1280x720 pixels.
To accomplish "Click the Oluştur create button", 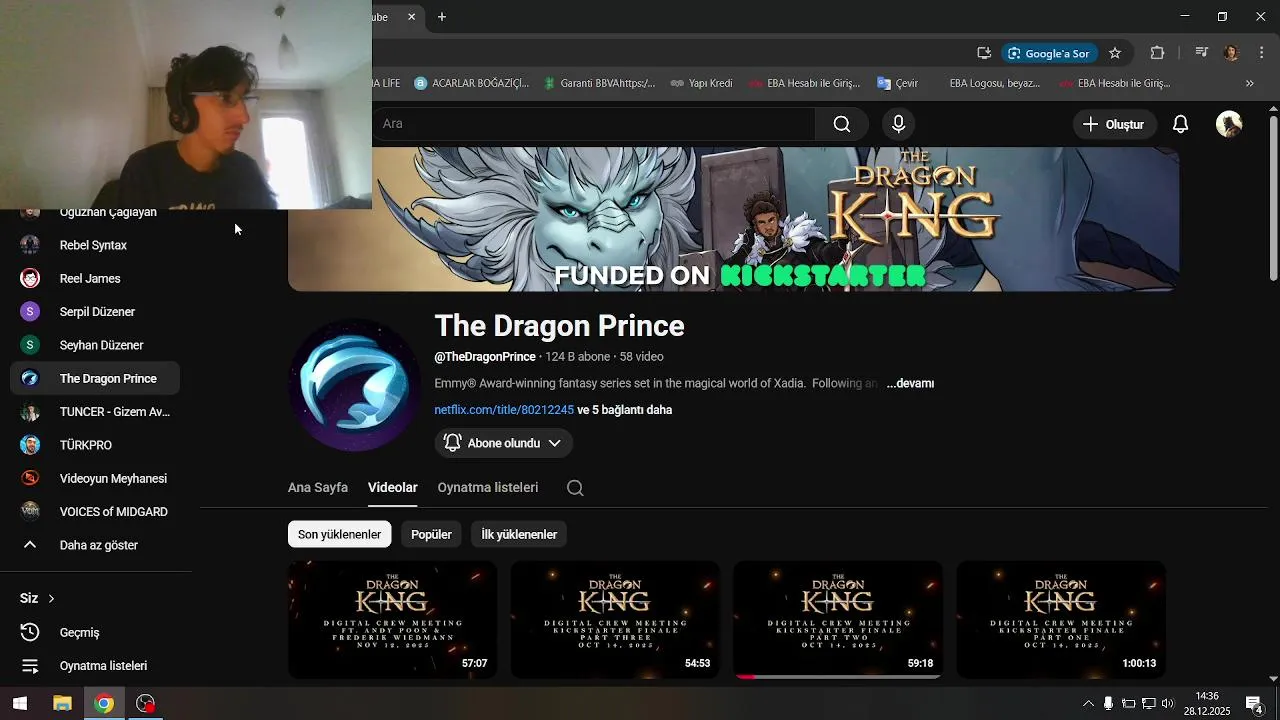I will (1113, 124).
